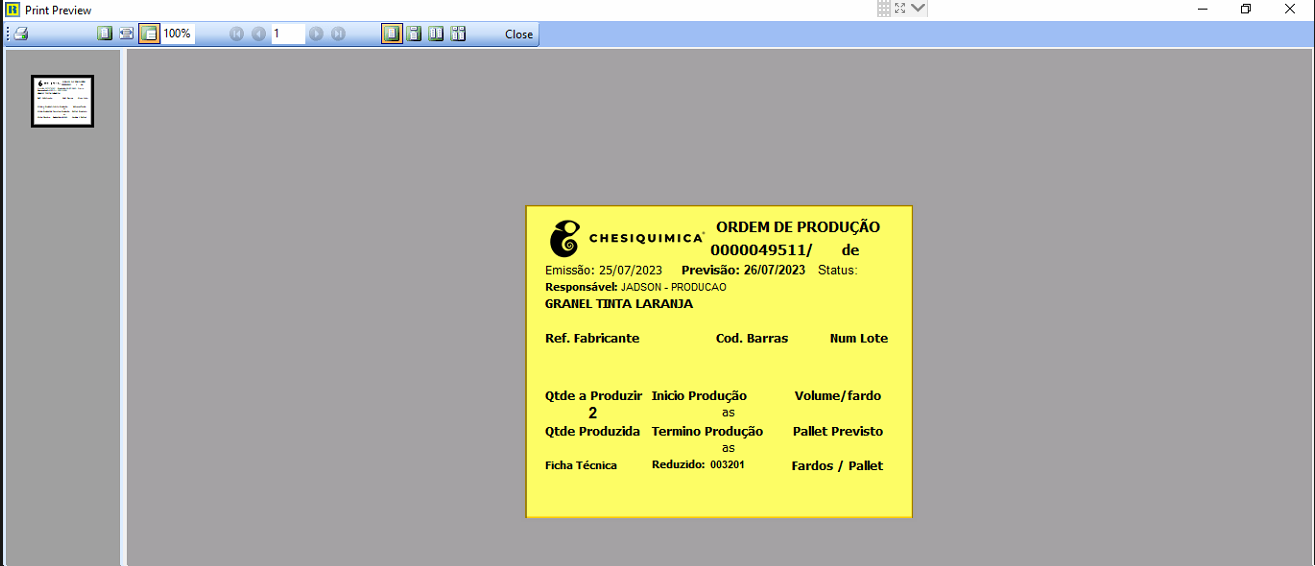Image resolution: width=1315 pixels, height=566 pixels.
Task: Click the page number field
Action: [288, 34]
